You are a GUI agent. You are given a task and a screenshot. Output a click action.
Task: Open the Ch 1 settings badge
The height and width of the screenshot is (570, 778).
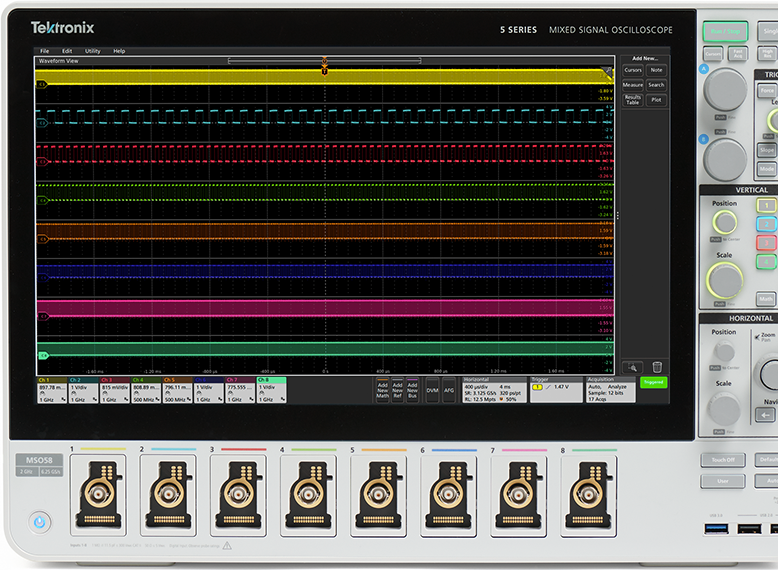(x=52, y=390)
